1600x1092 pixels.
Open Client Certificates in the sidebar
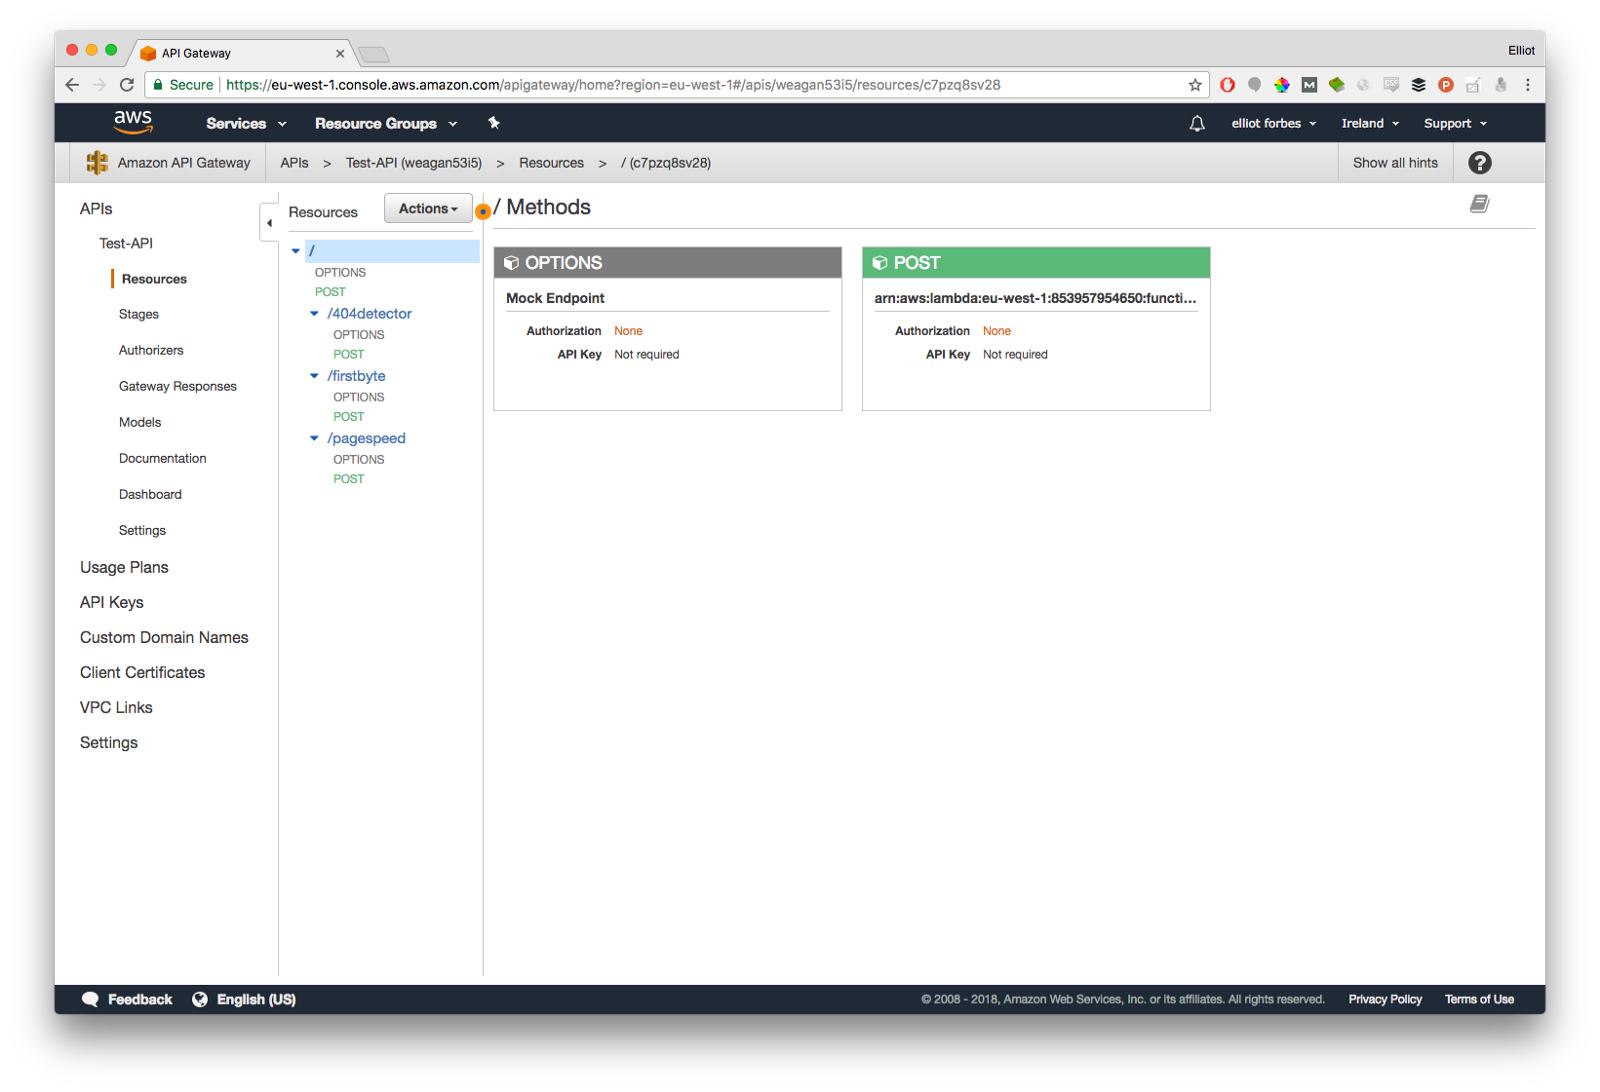coord(142,672)
